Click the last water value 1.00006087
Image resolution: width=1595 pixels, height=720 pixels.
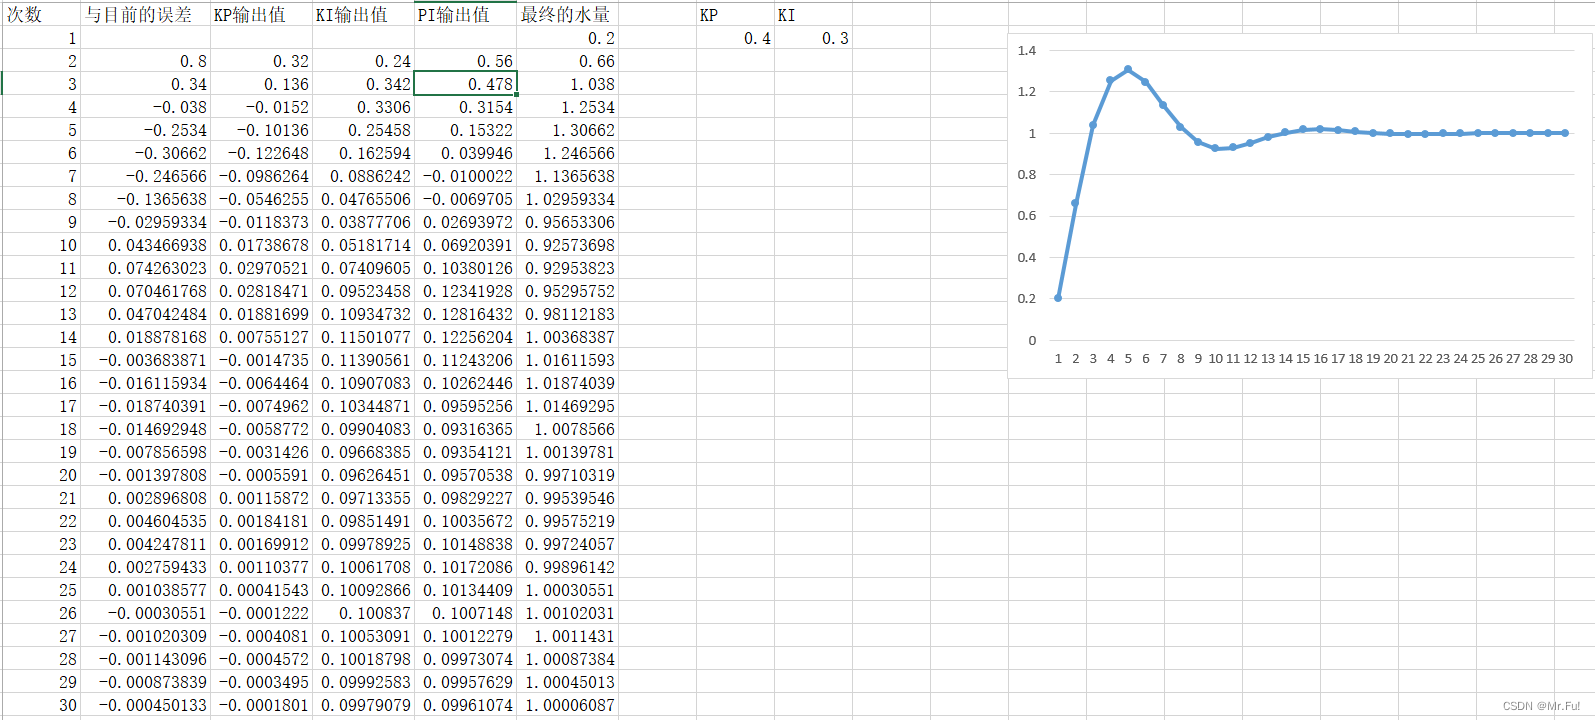pos(568,705)
